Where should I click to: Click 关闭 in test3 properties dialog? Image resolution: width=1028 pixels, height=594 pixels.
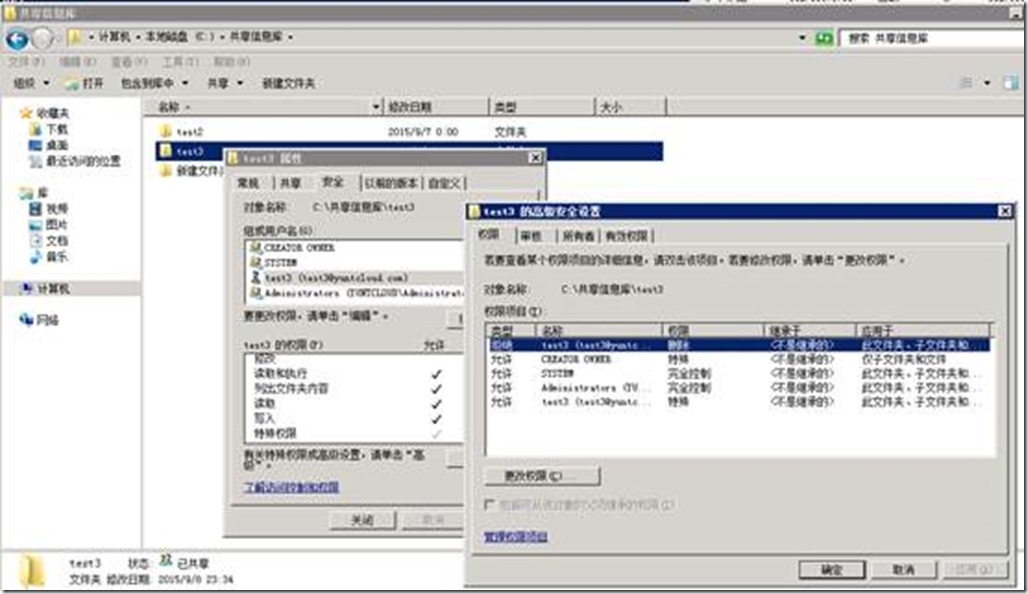click(x=363, y=520)
